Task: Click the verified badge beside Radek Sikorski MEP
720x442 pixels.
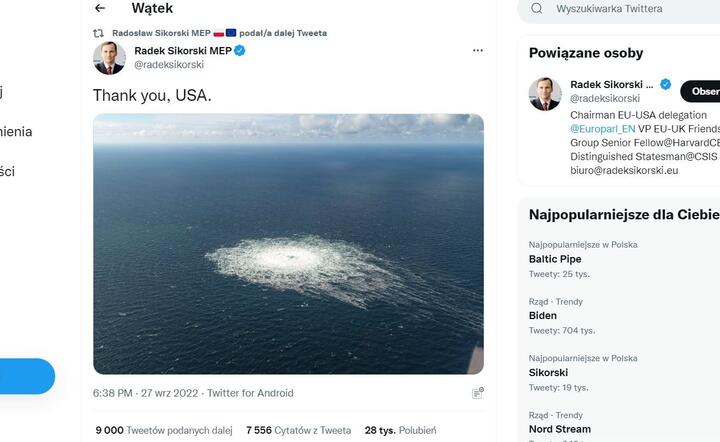Action: coord(240,50)
